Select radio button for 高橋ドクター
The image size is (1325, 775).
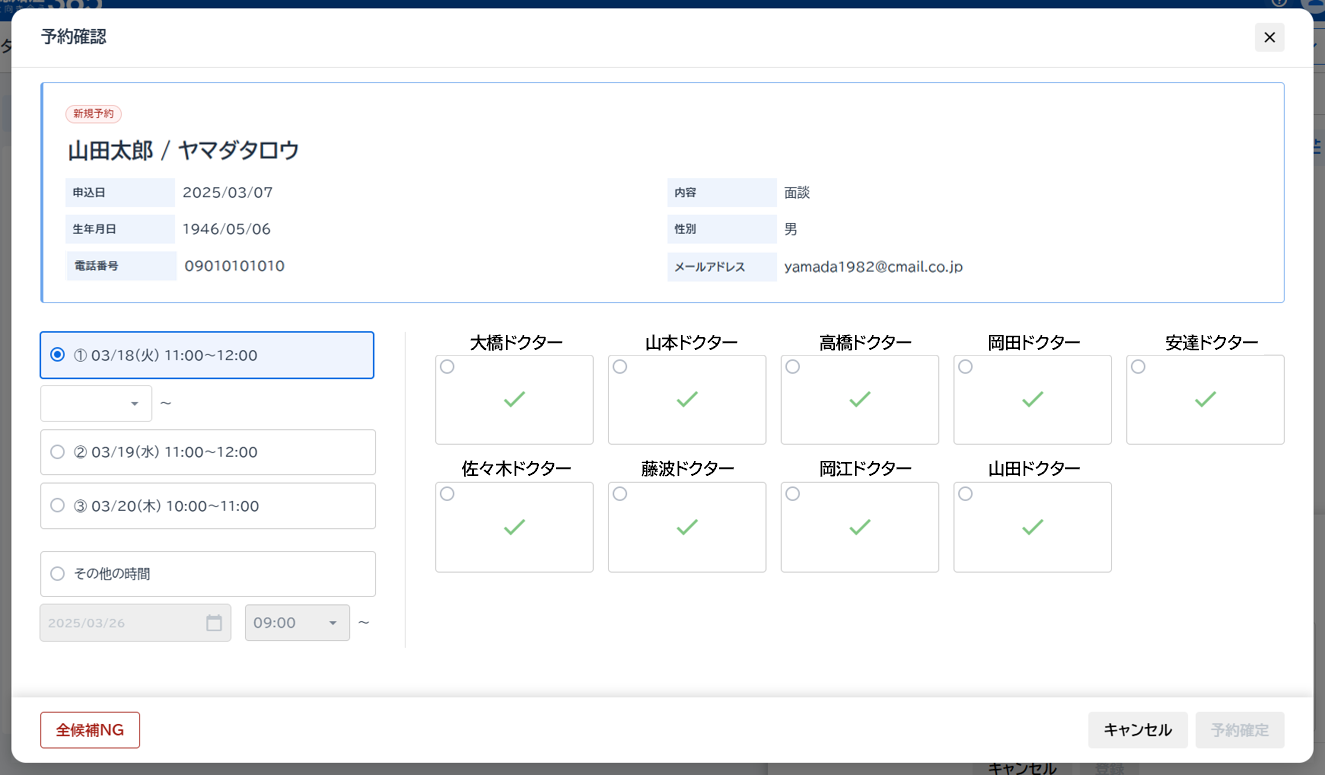coord(793,367)
